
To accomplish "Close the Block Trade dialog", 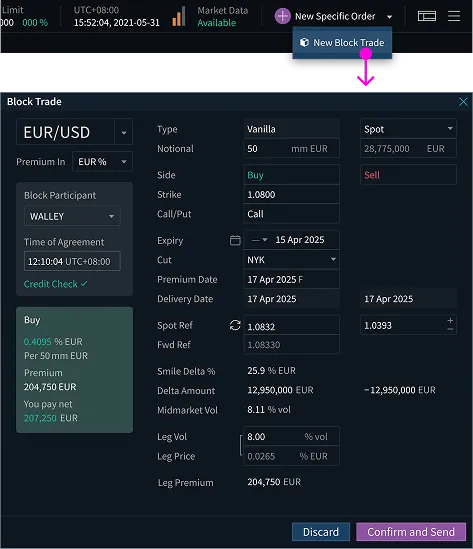I will (463, 102).
